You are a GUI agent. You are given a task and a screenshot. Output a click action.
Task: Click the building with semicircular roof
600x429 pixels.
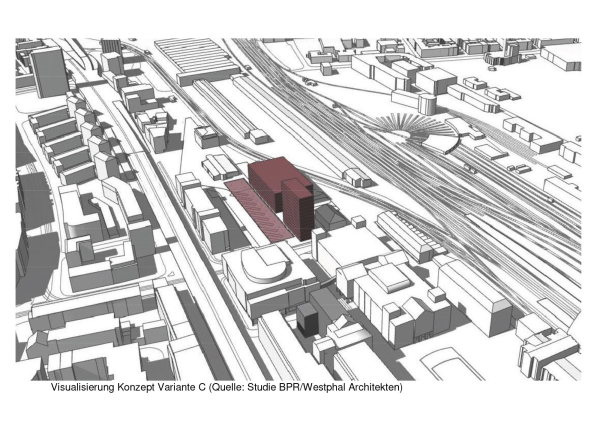(262, 268)
